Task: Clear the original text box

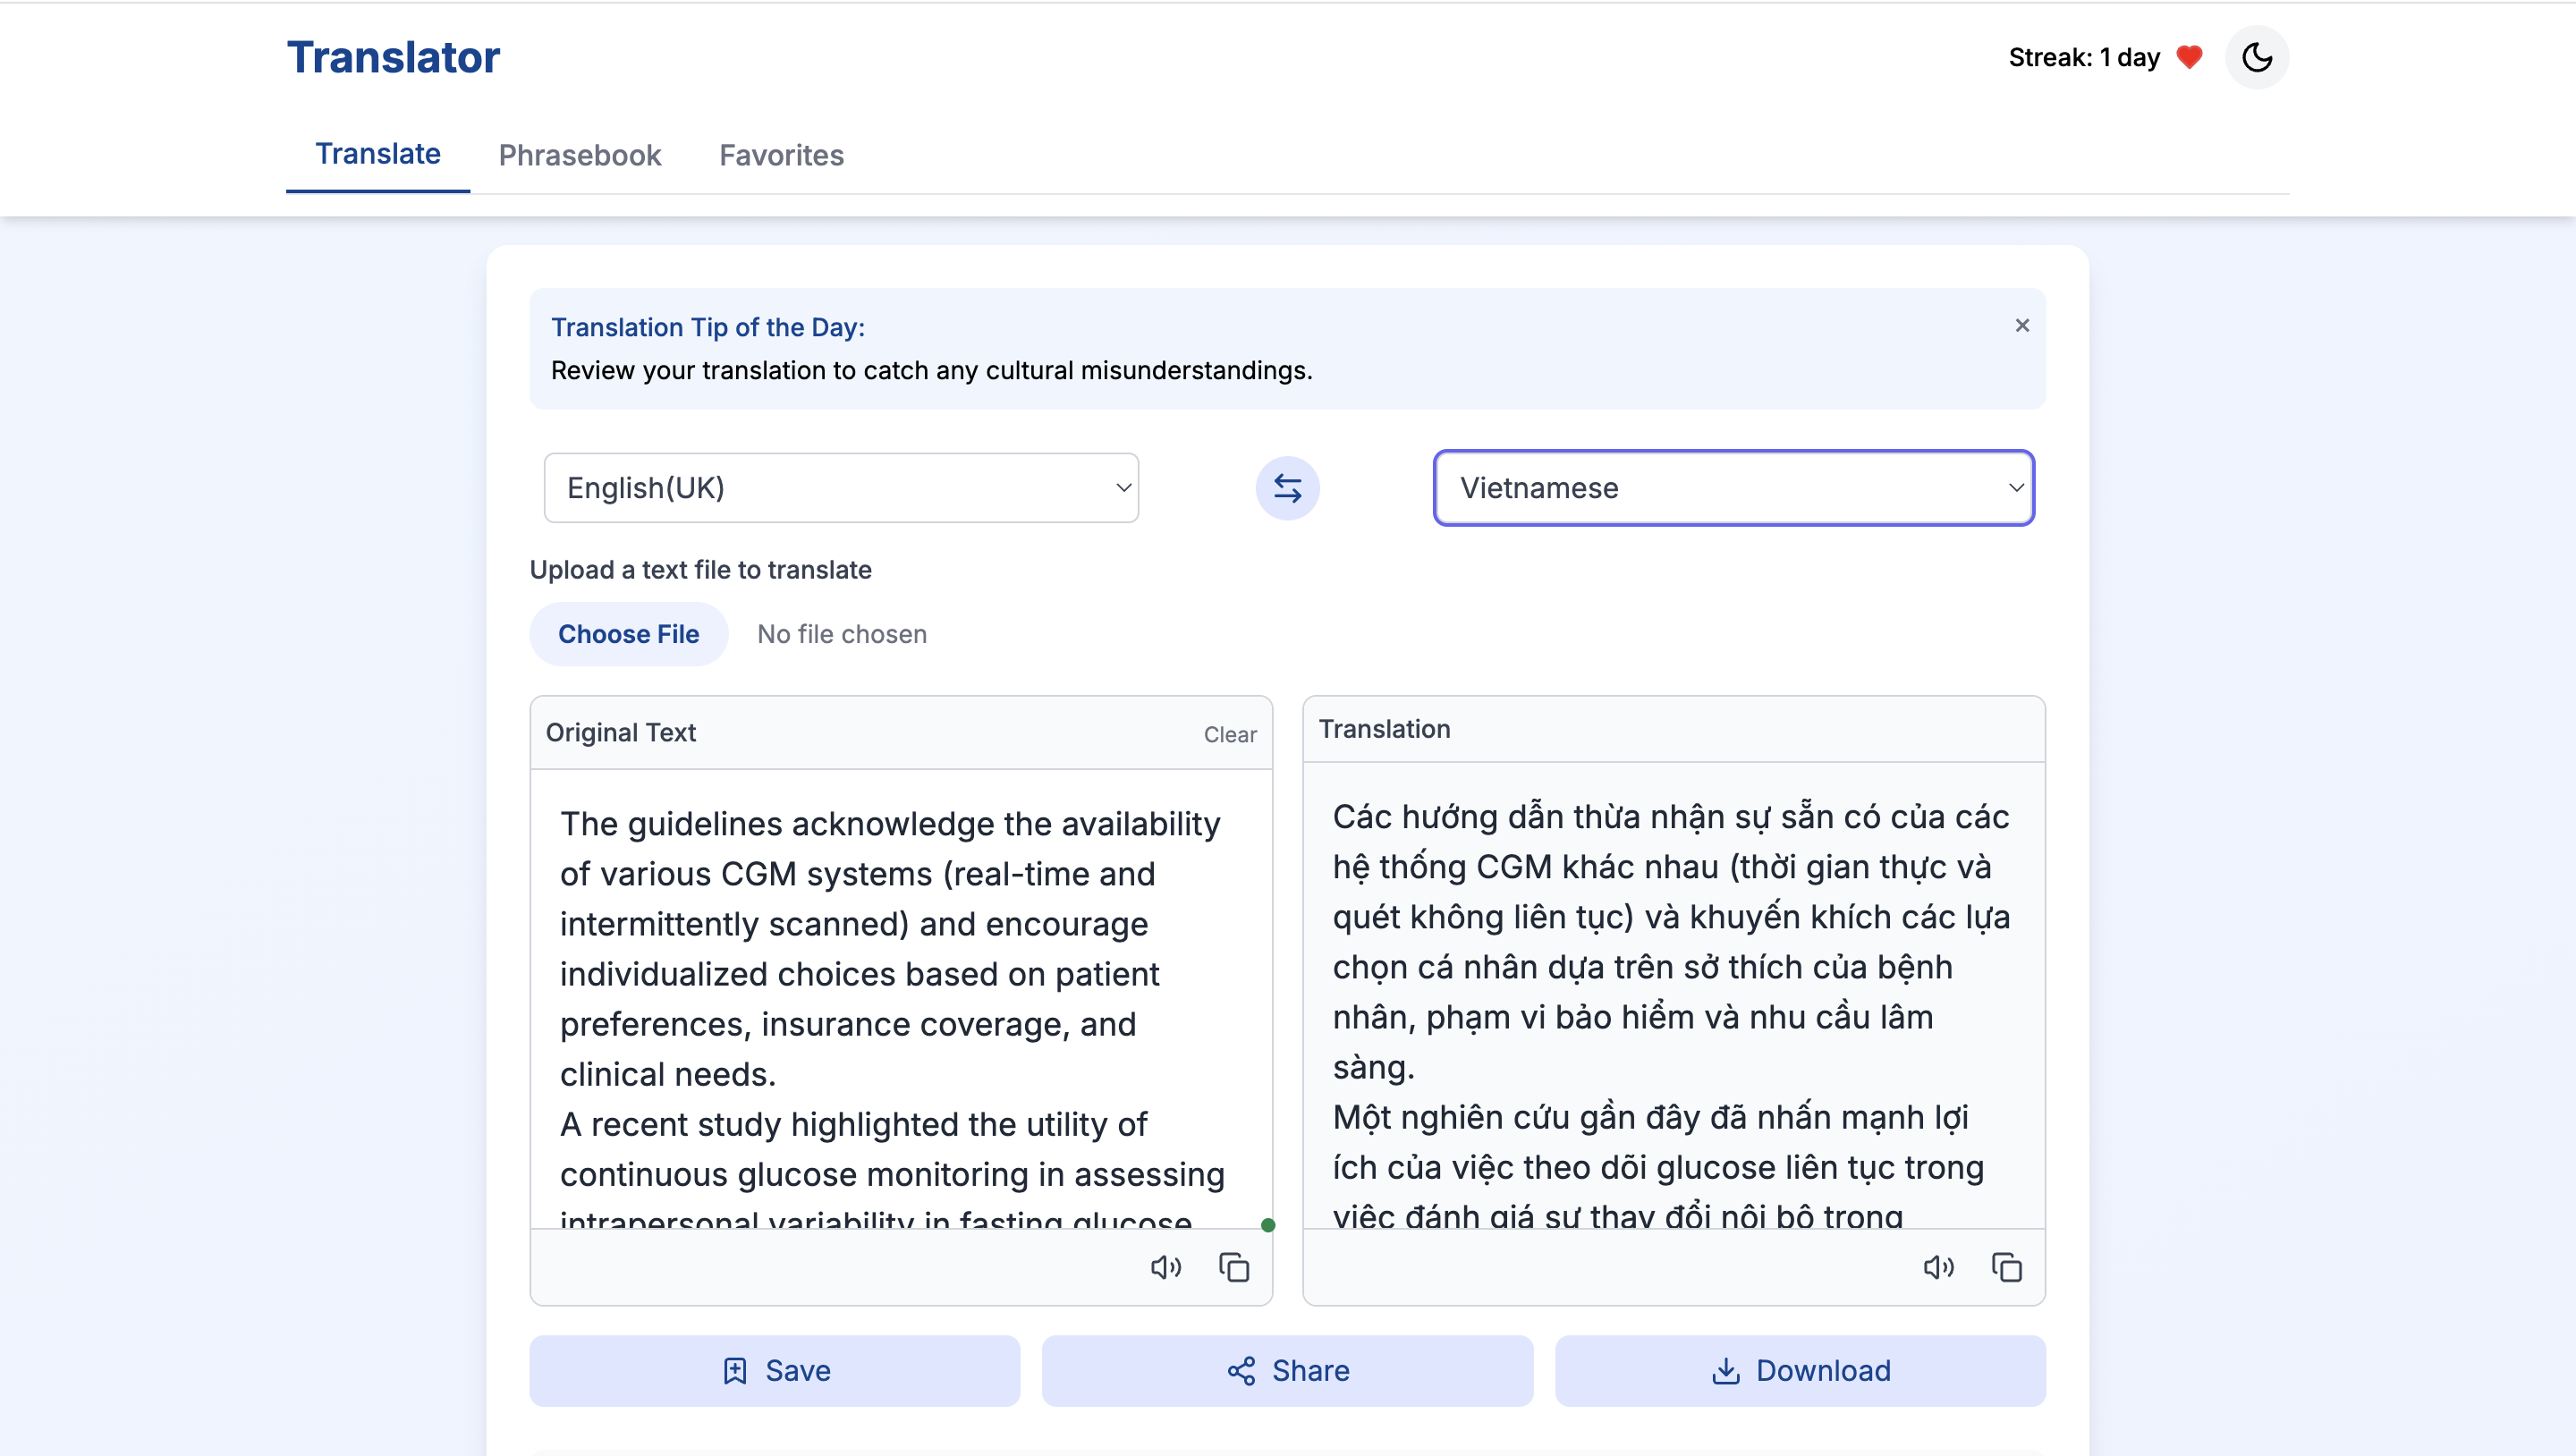Action: point(1229,734)
